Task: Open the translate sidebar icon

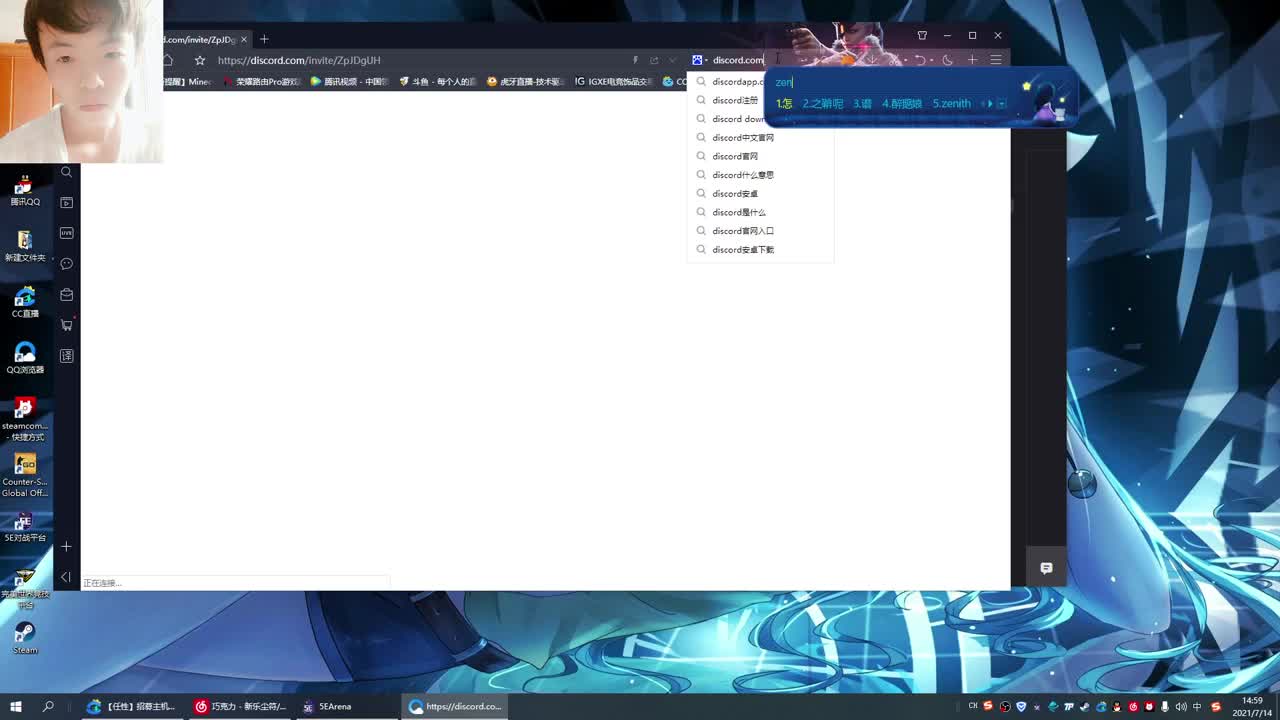Action: point(66,356)
